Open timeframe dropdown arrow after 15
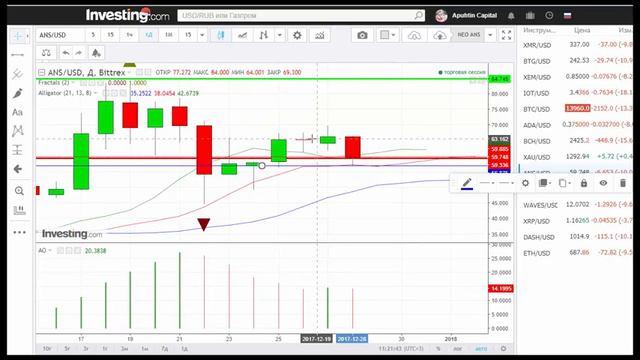This screenshot has height=360, width=640. point(202,35)
